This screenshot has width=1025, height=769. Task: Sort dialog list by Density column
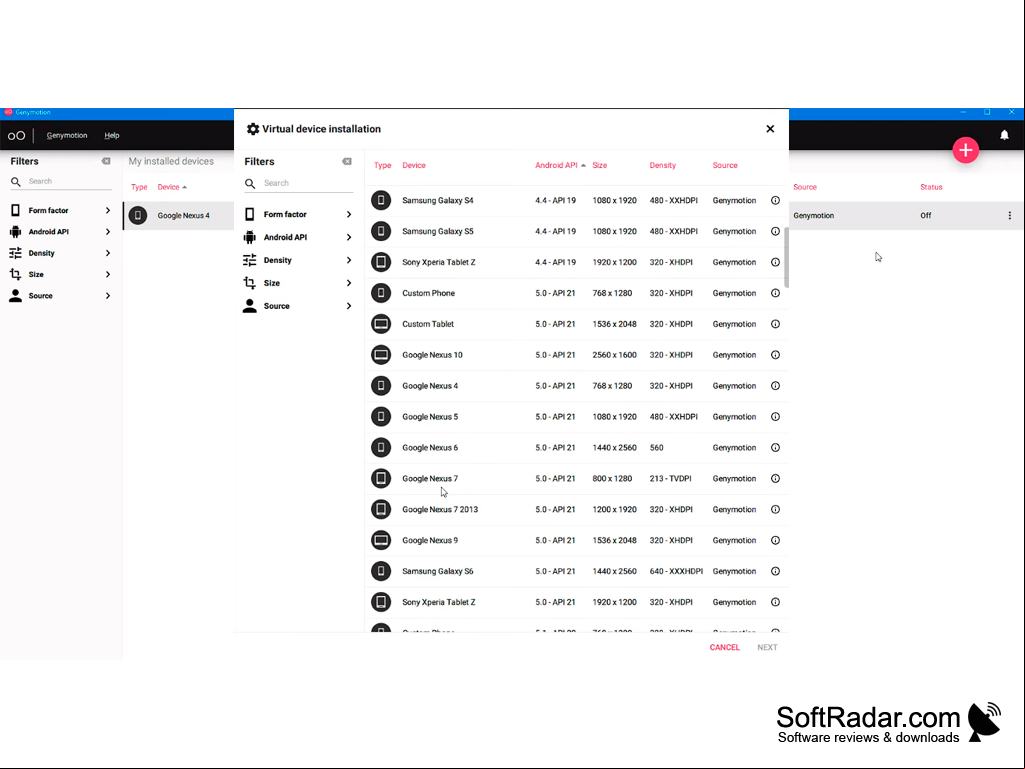click(662, 165)
